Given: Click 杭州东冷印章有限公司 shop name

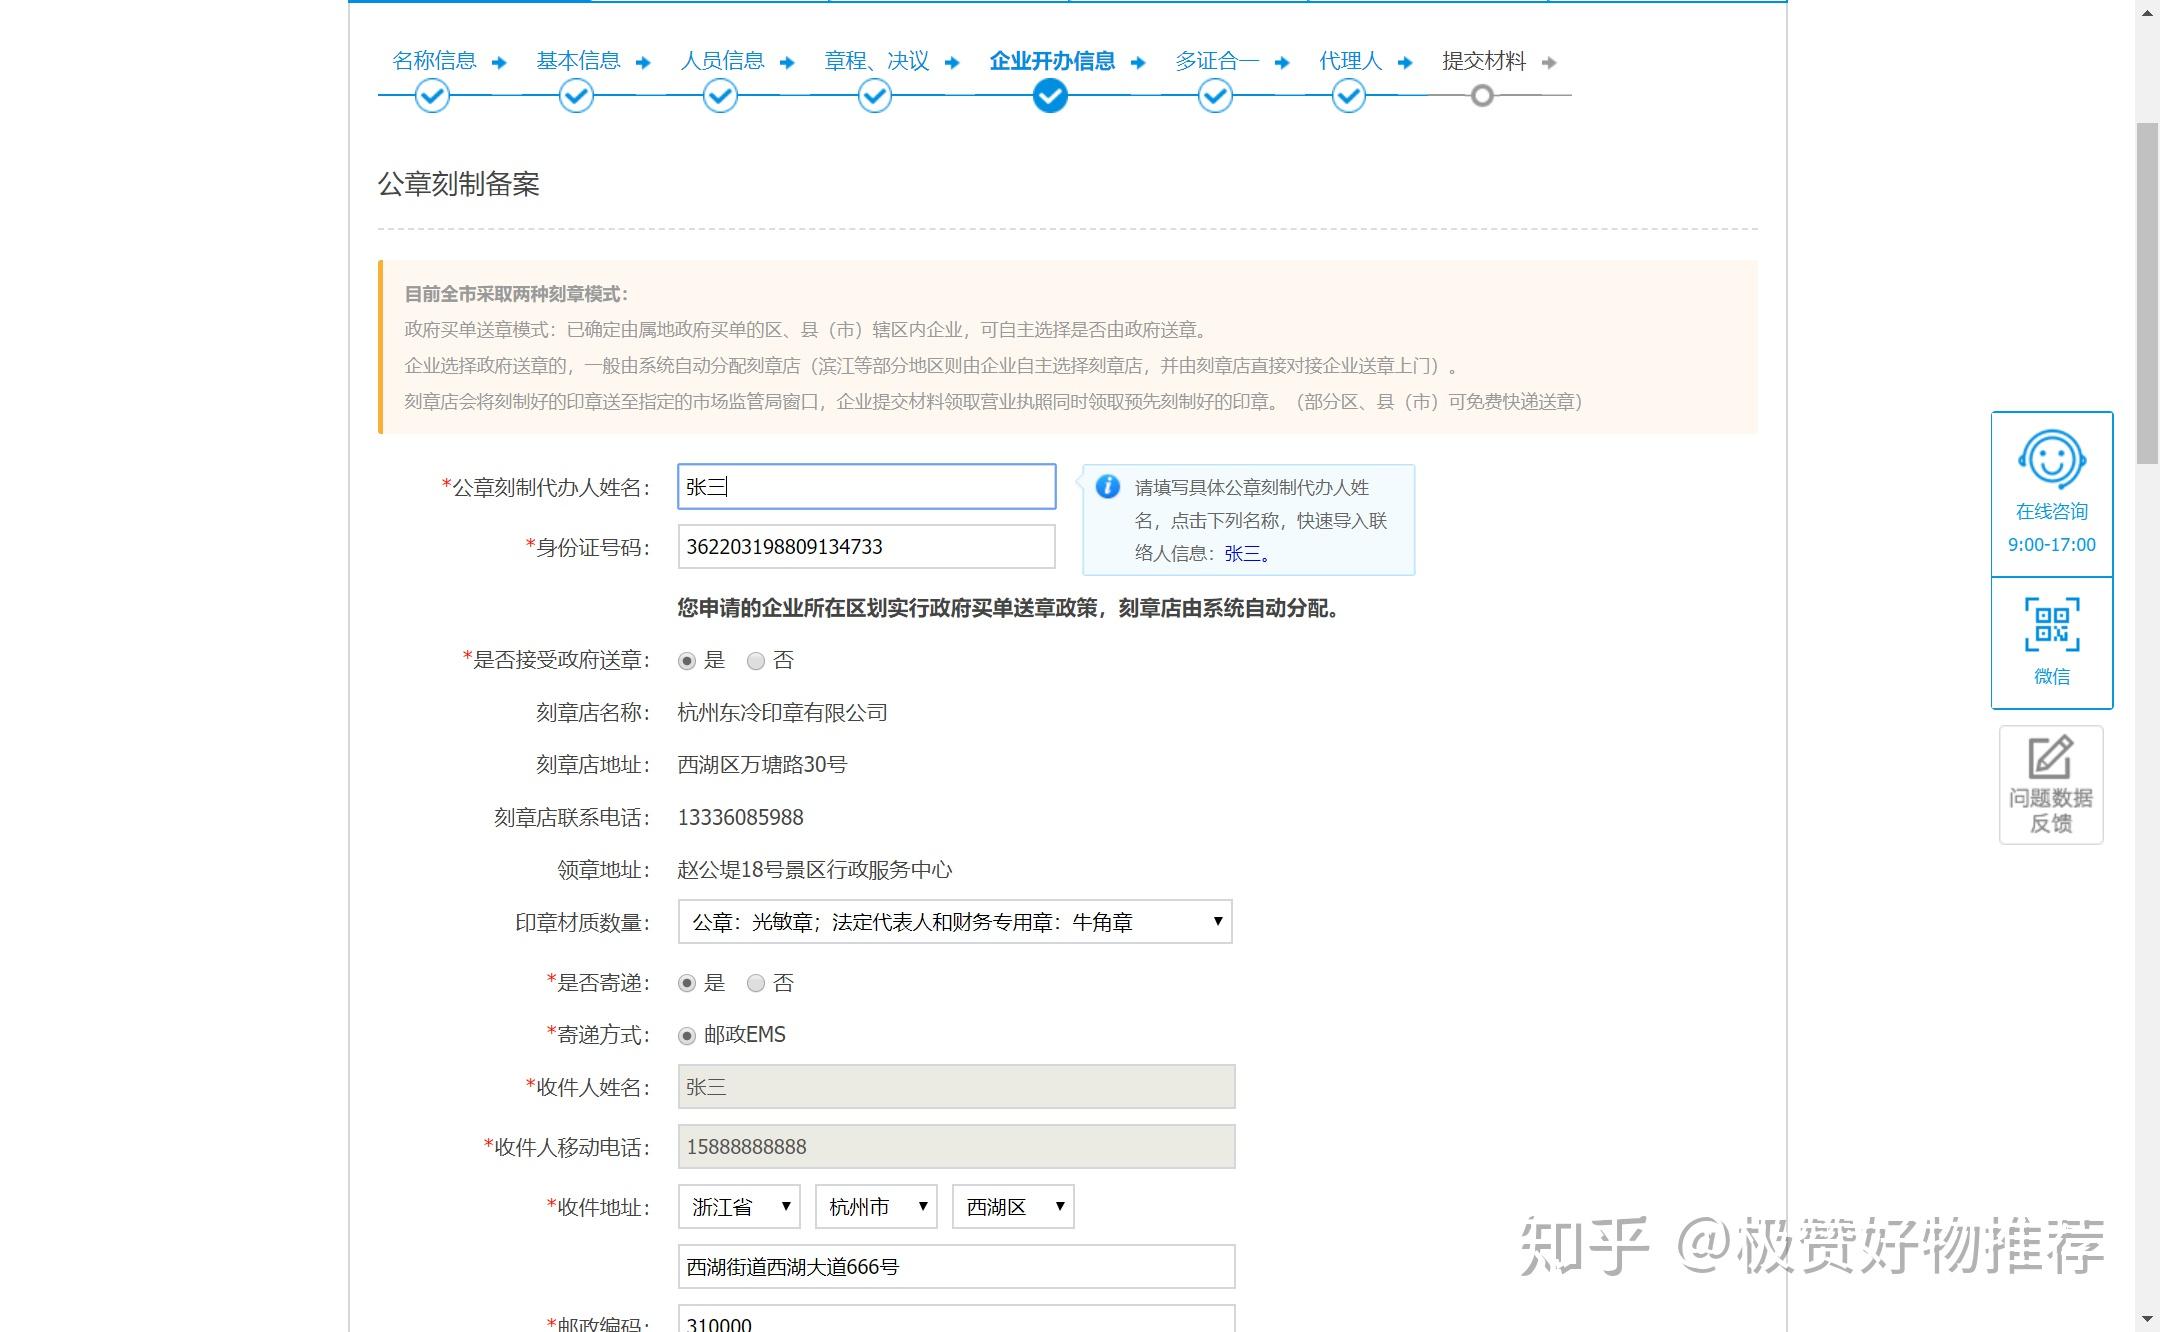Looking at the screenshot, I should (x=783, y=713).
